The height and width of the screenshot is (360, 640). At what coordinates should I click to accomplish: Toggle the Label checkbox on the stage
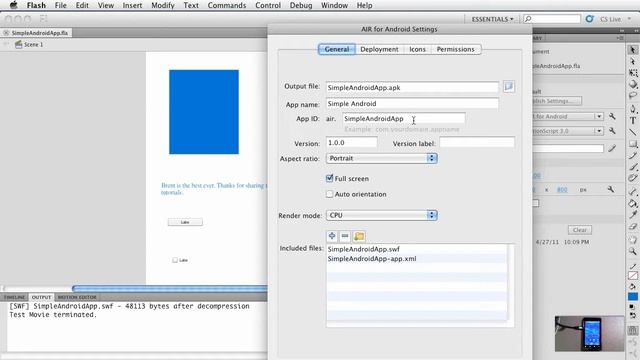[175, 260]
